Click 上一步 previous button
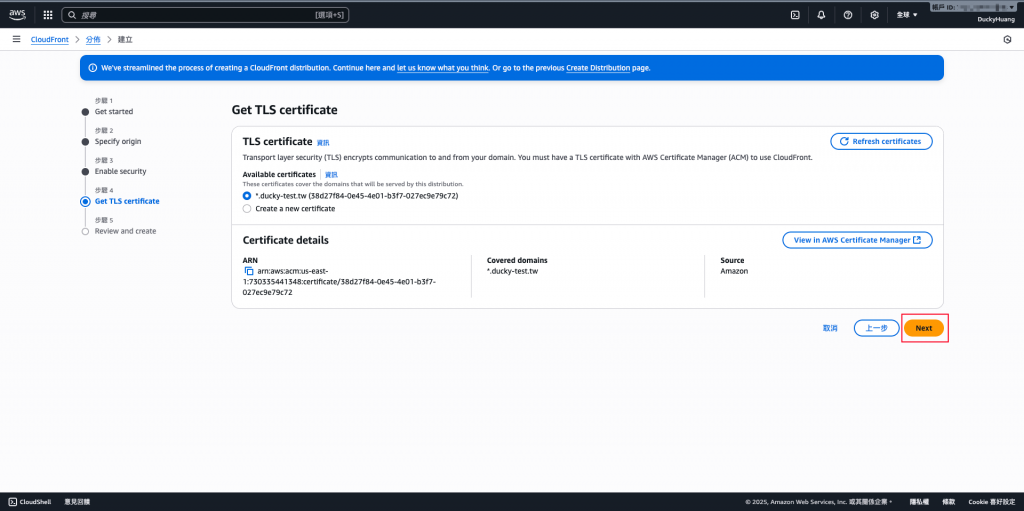Viewport: 1024px width, 511px height. (x=876, y=328)
